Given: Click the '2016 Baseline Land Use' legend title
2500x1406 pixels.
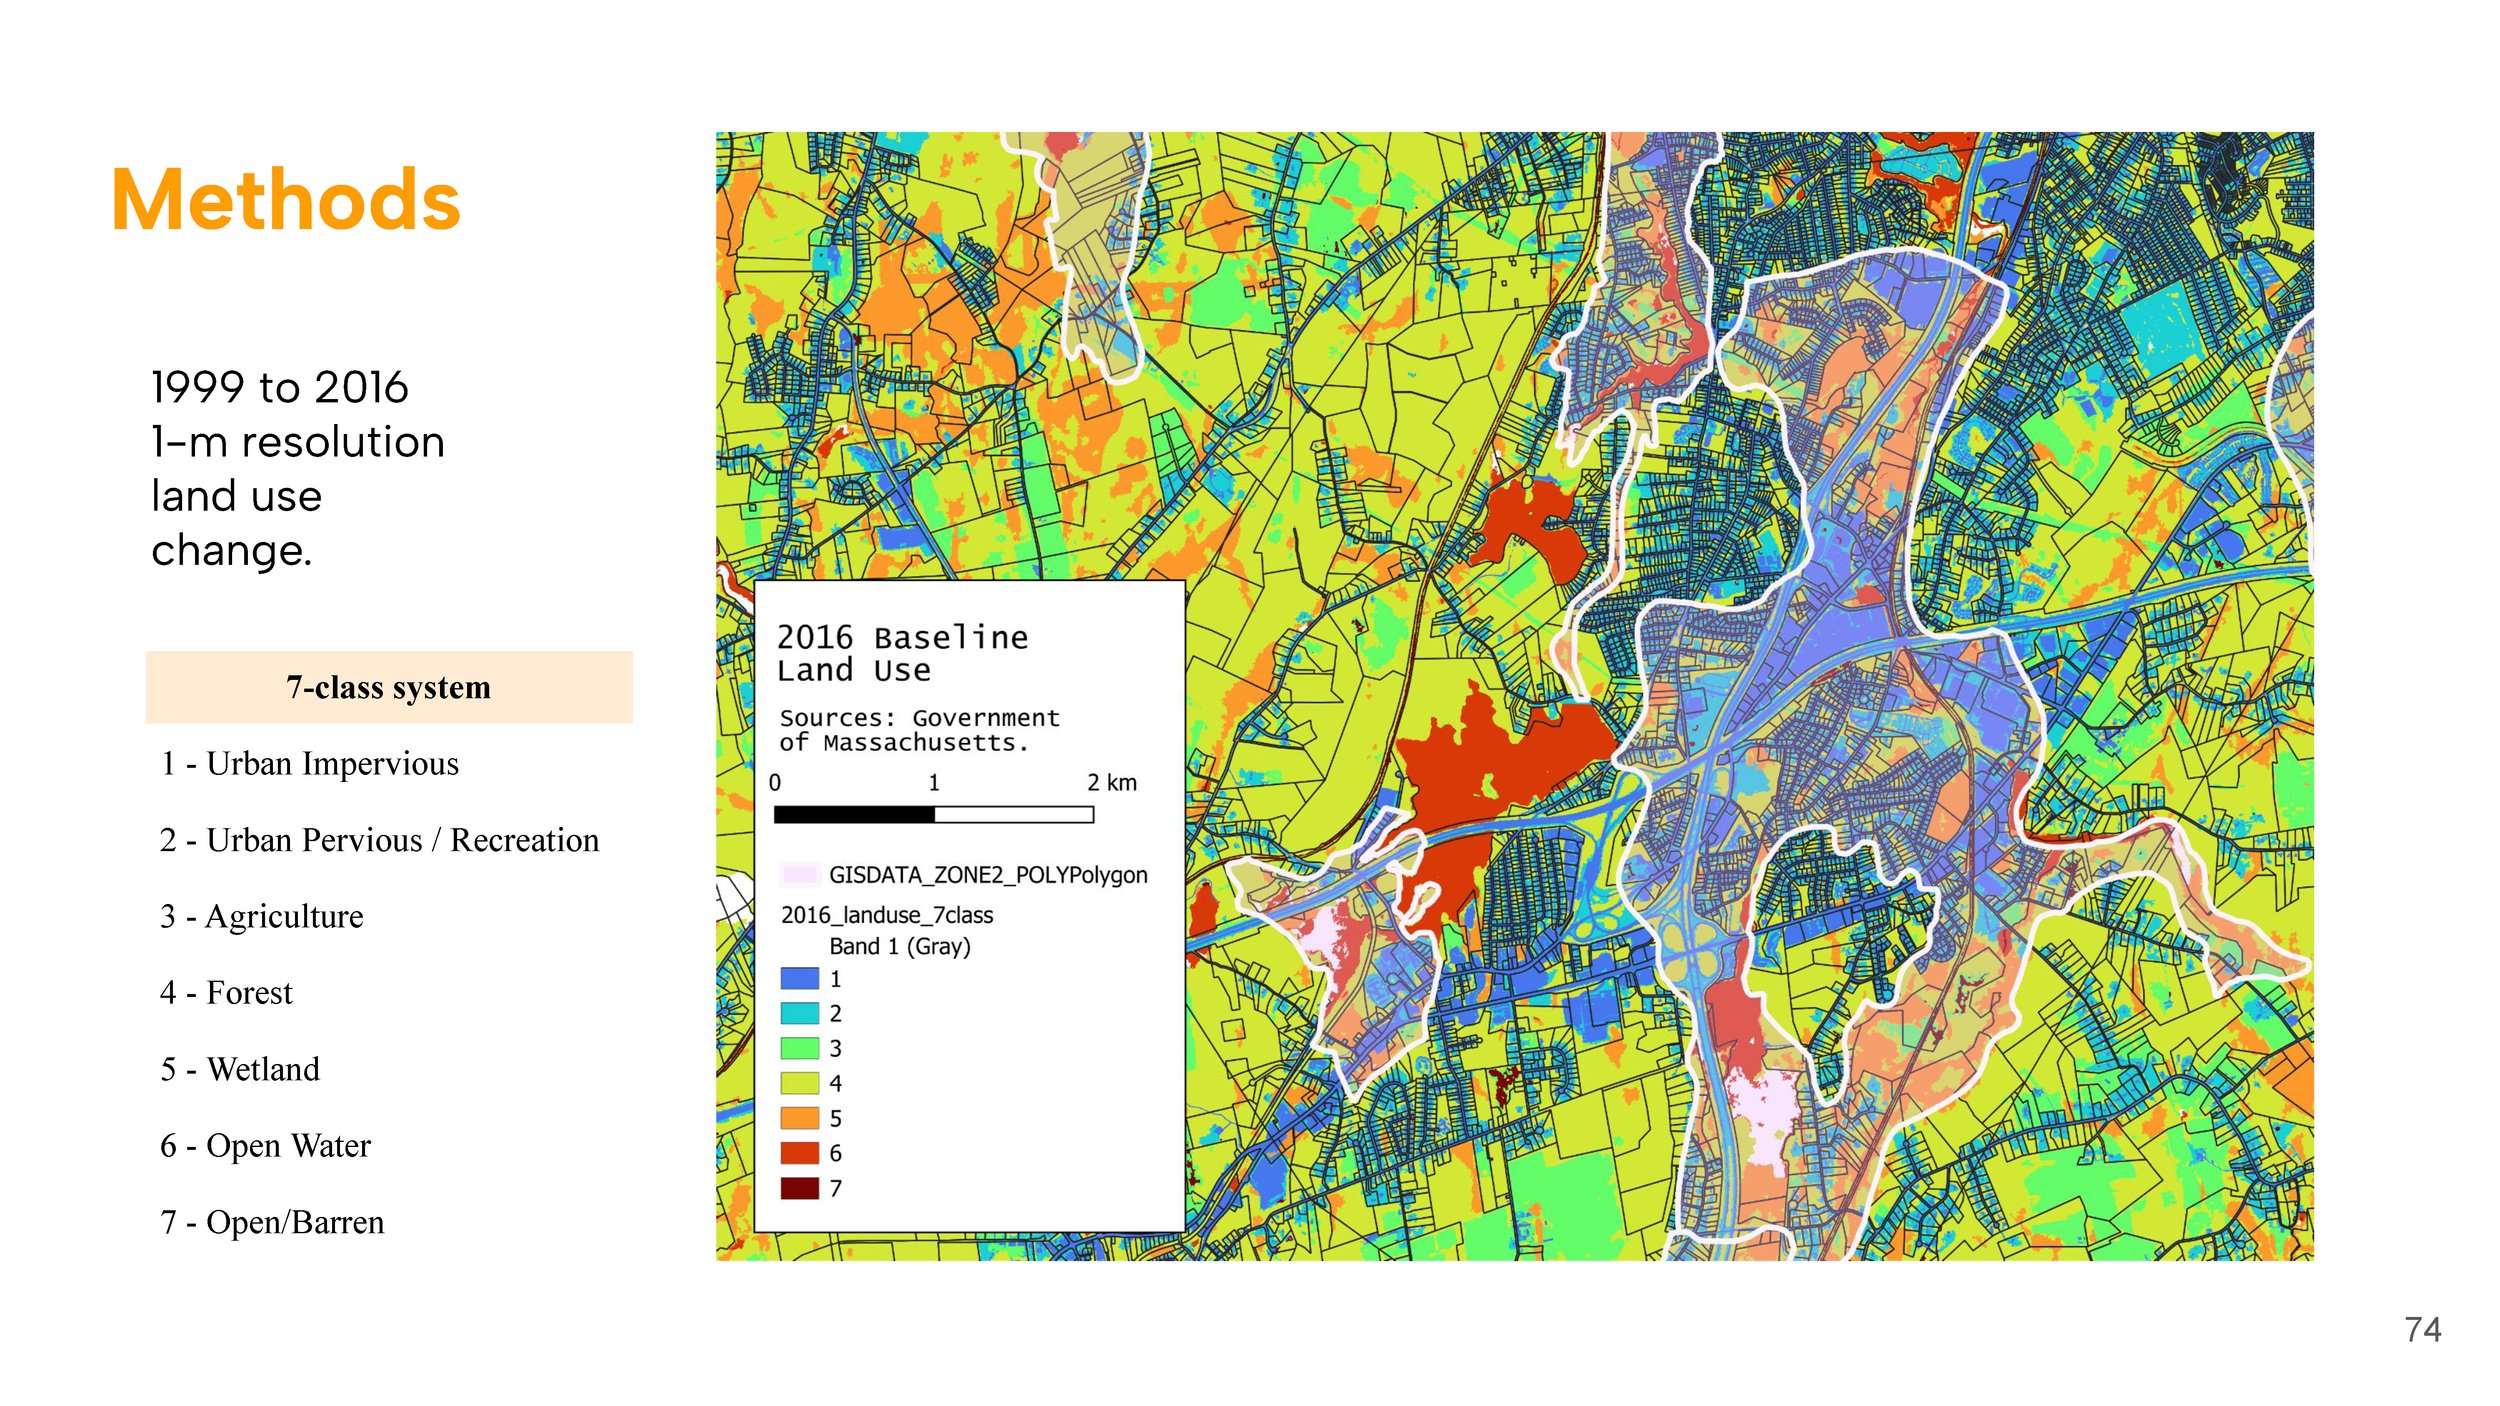Looking at the screenshot, I should pyautogui.click(x=902, y=654).
